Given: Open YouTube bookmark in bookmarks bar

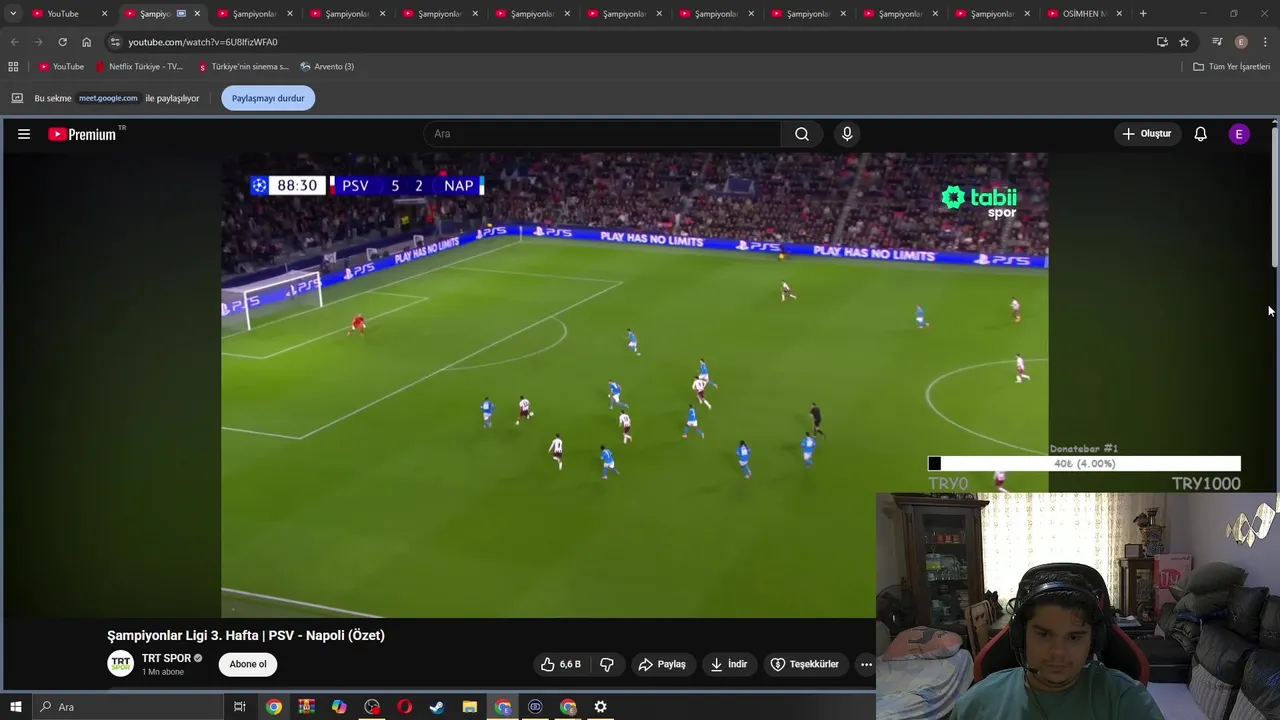Looking at the screenshot, I should tap(61, 67).
